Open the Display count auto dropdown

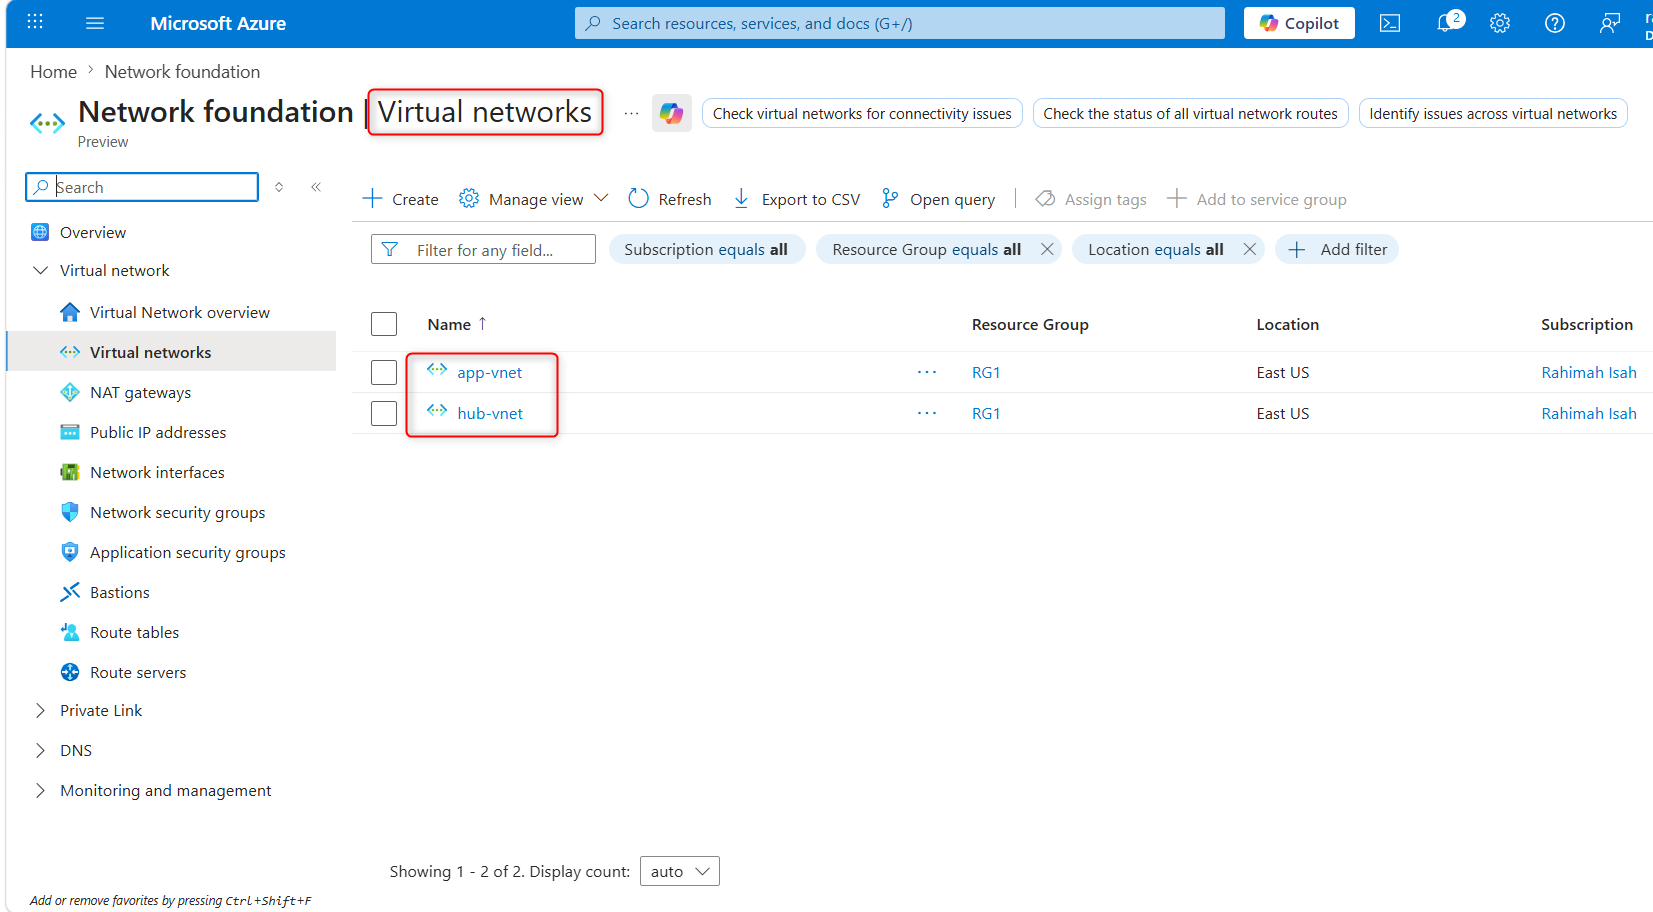(679, 871)
